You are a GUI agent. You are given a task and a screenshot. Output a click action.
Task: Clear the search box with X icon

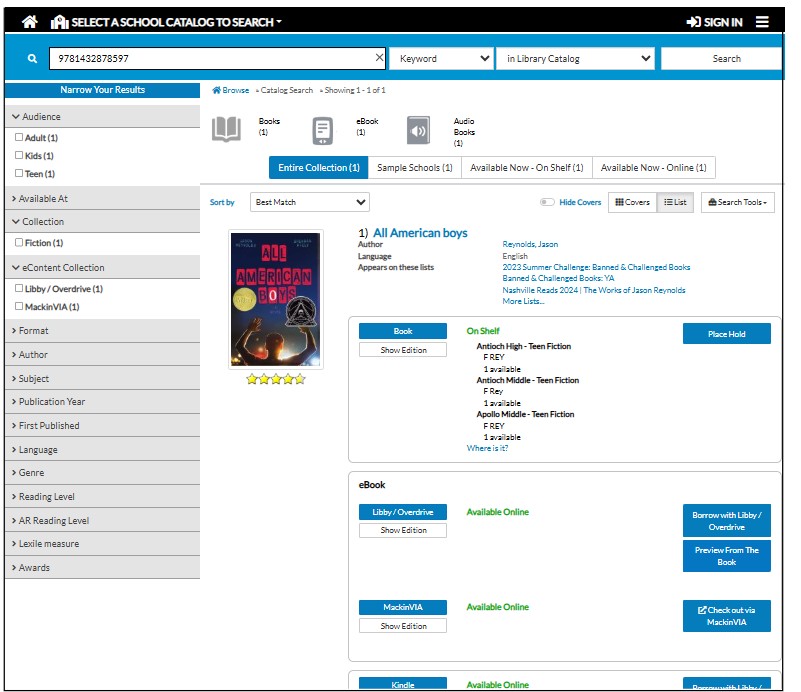379,58
